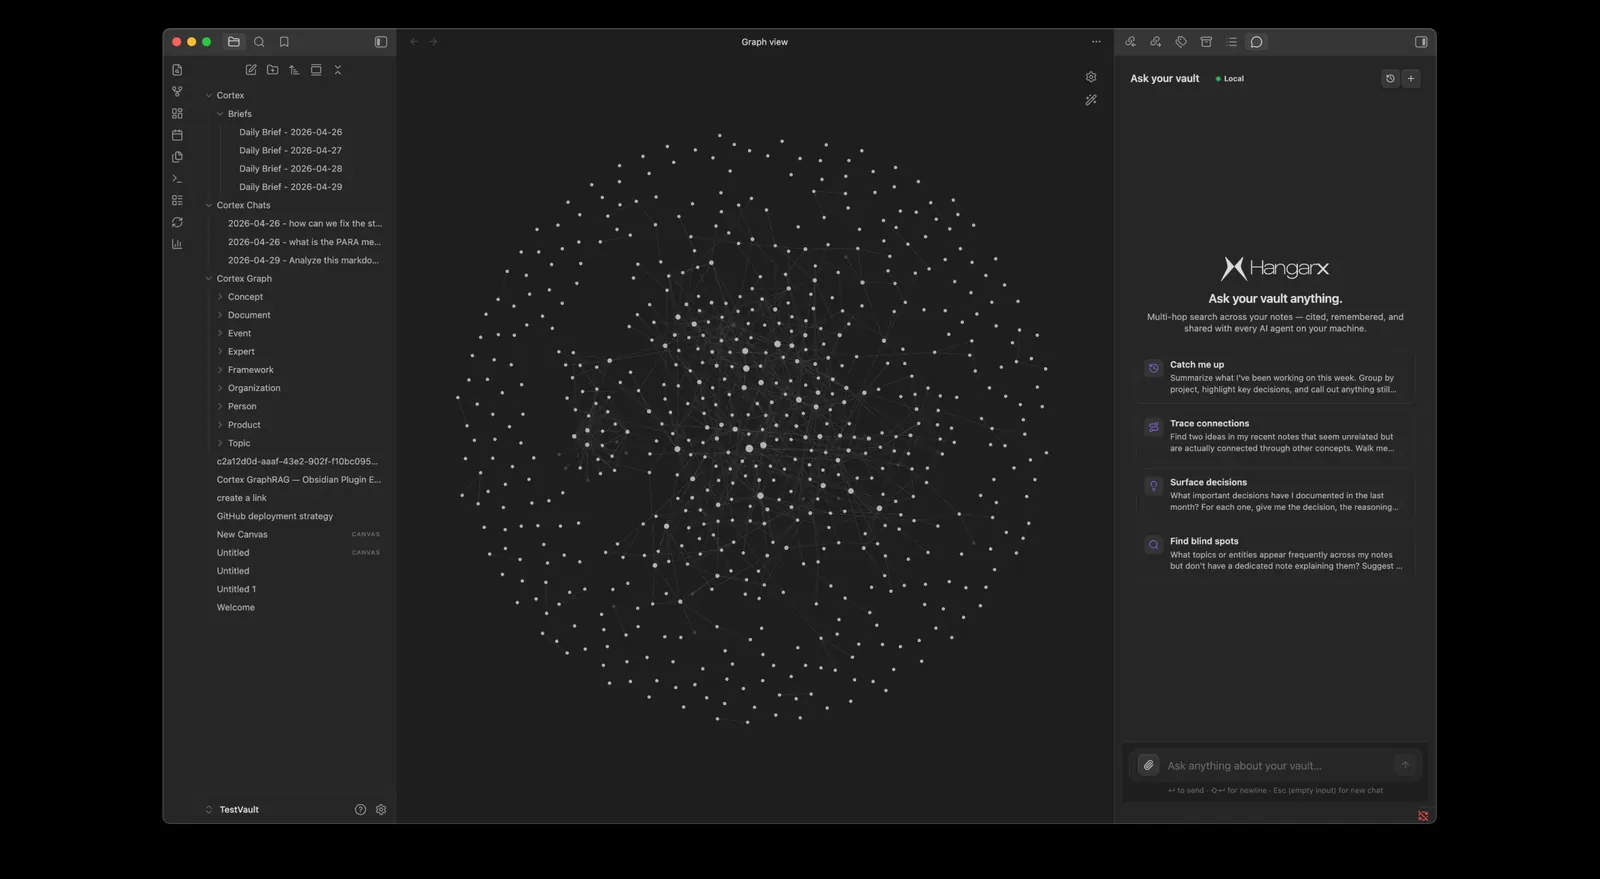Attach a file with paperclip
Viewport: 1600px width, 879px height.
1148,765
